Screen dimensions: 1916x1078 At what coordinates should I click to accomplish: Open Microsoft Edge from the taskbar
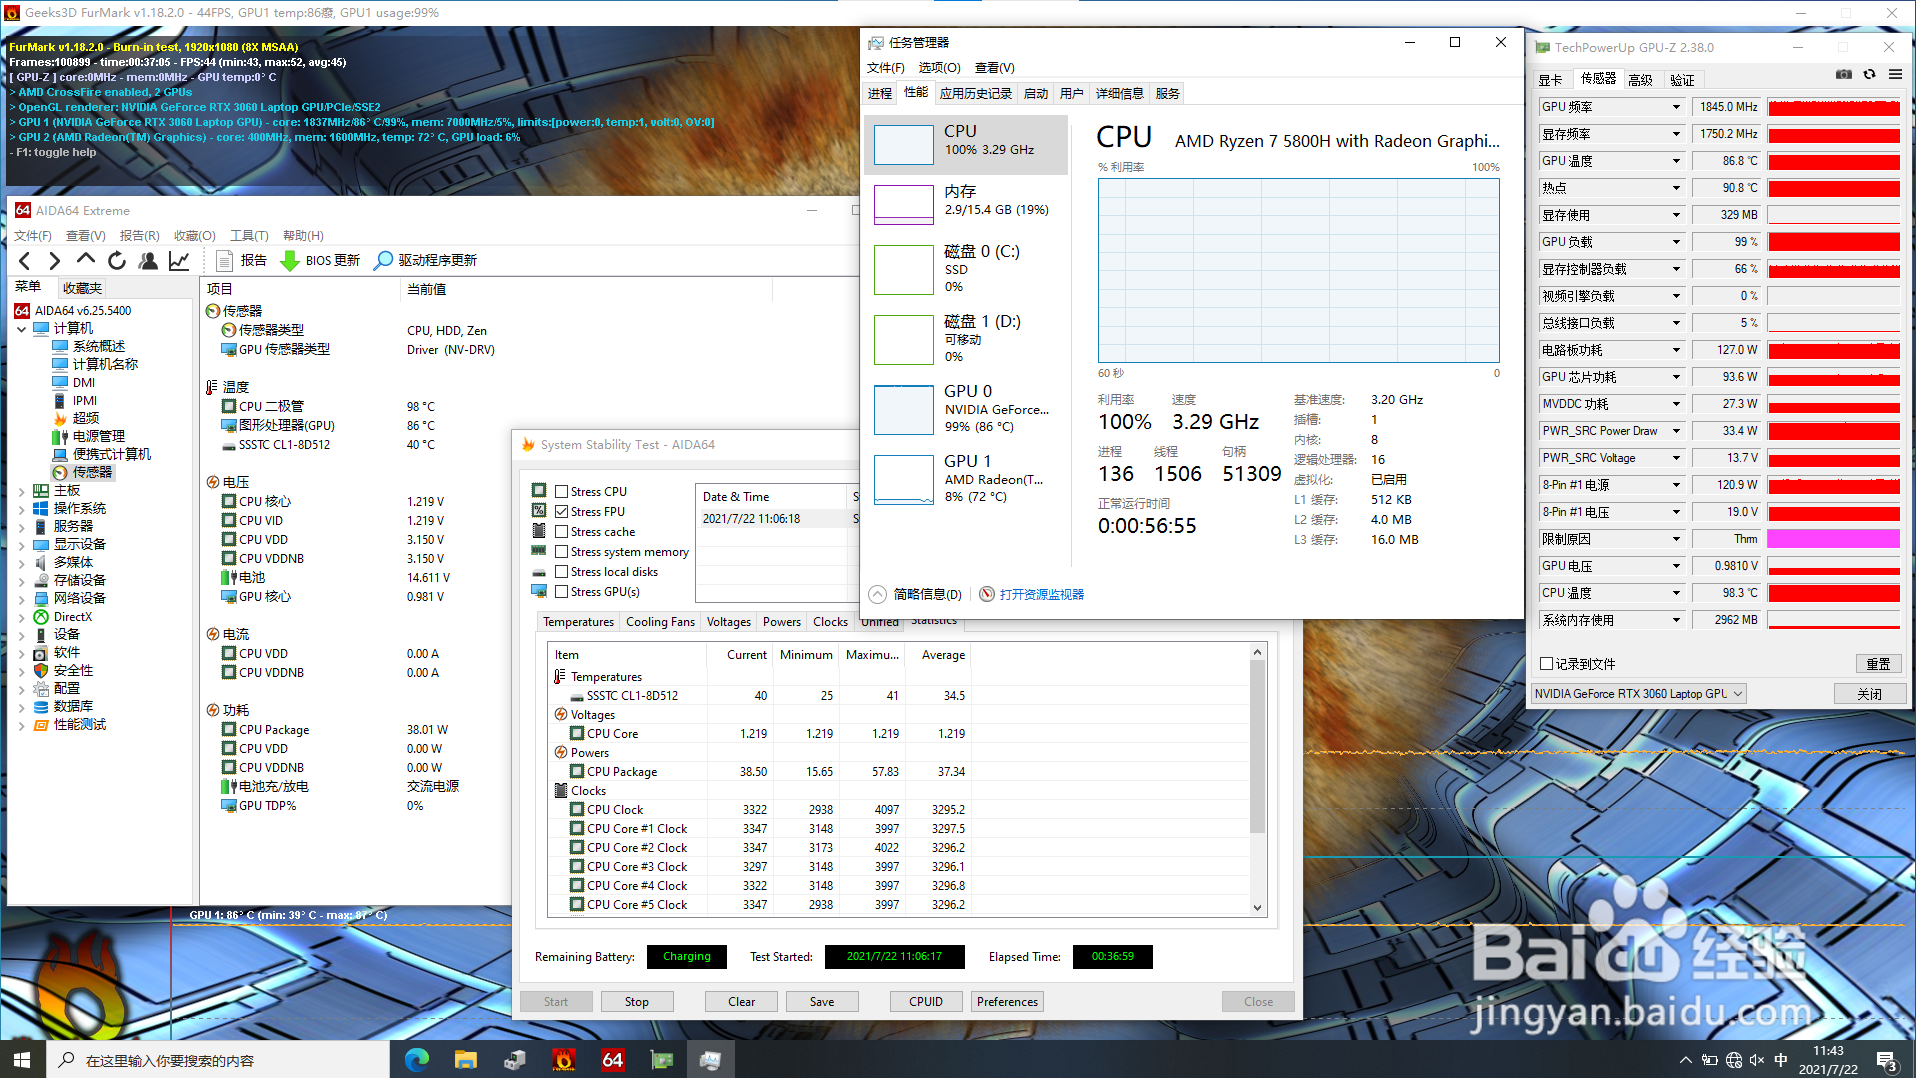(417, 1060)
